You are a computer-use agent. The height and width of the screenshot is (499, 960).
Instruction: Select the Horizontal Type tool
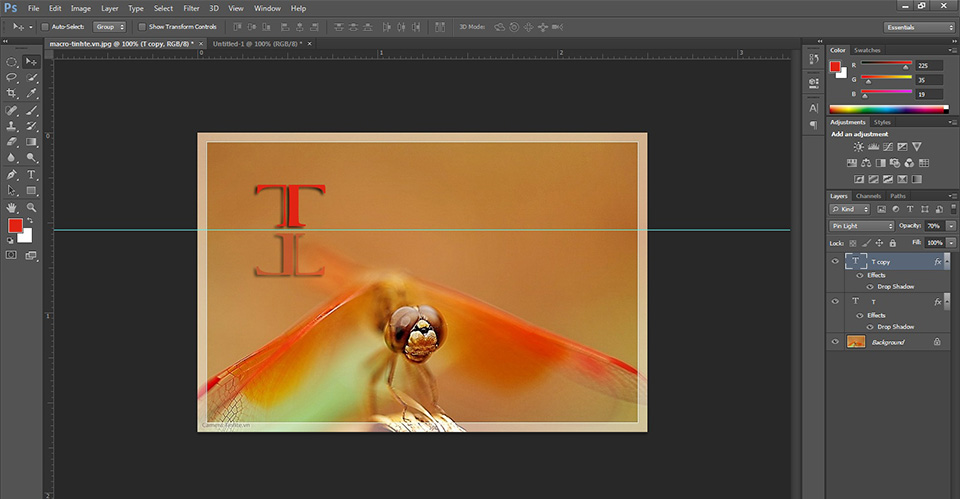pyautogui.click(x=31, y=174)
